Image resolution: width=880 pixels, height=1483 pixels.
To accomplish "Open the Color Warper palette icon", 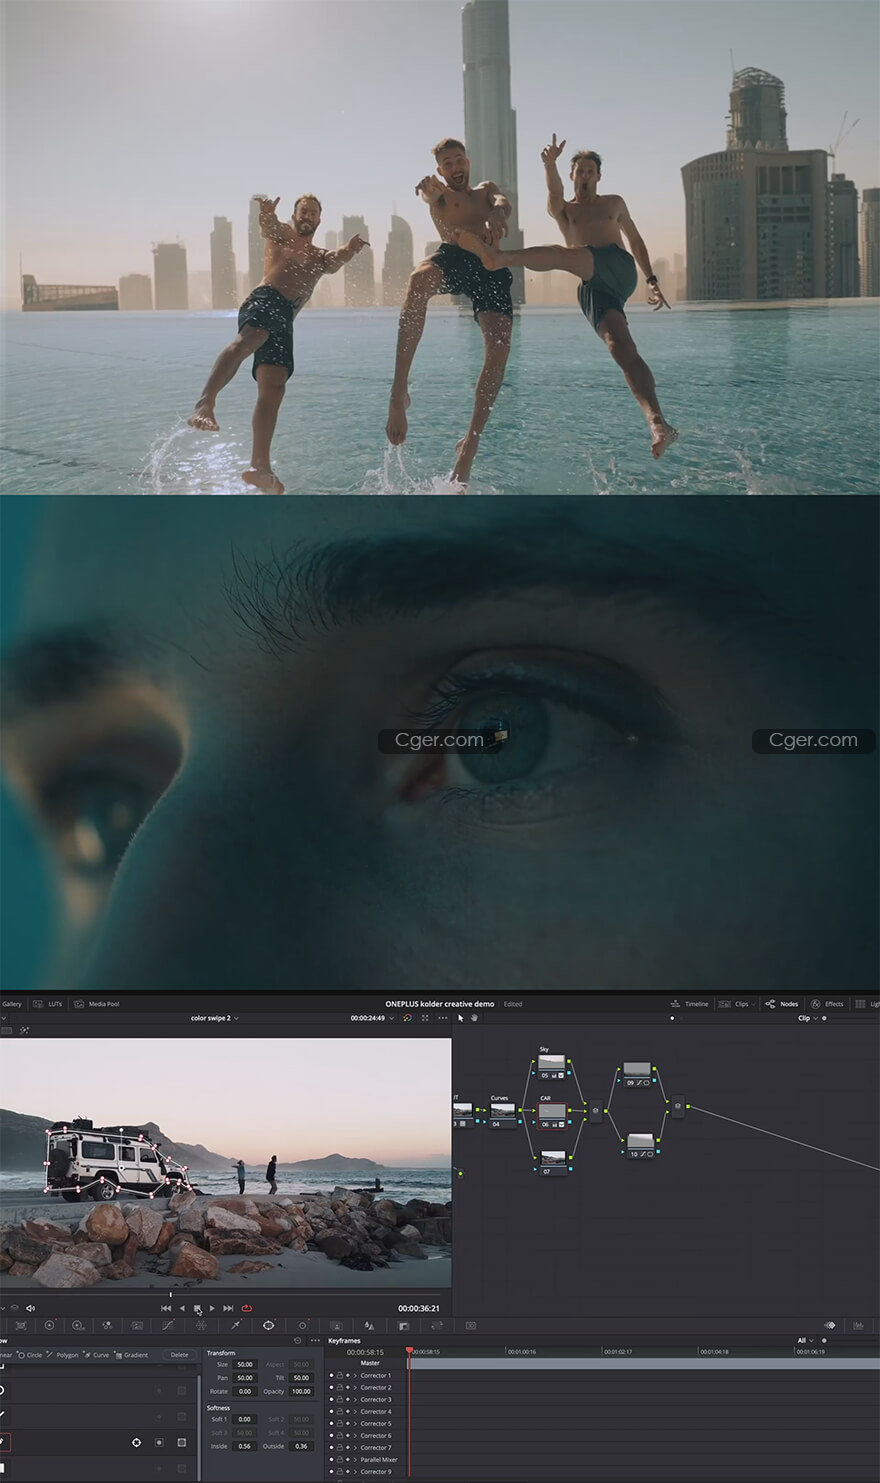I will 201,1326.
